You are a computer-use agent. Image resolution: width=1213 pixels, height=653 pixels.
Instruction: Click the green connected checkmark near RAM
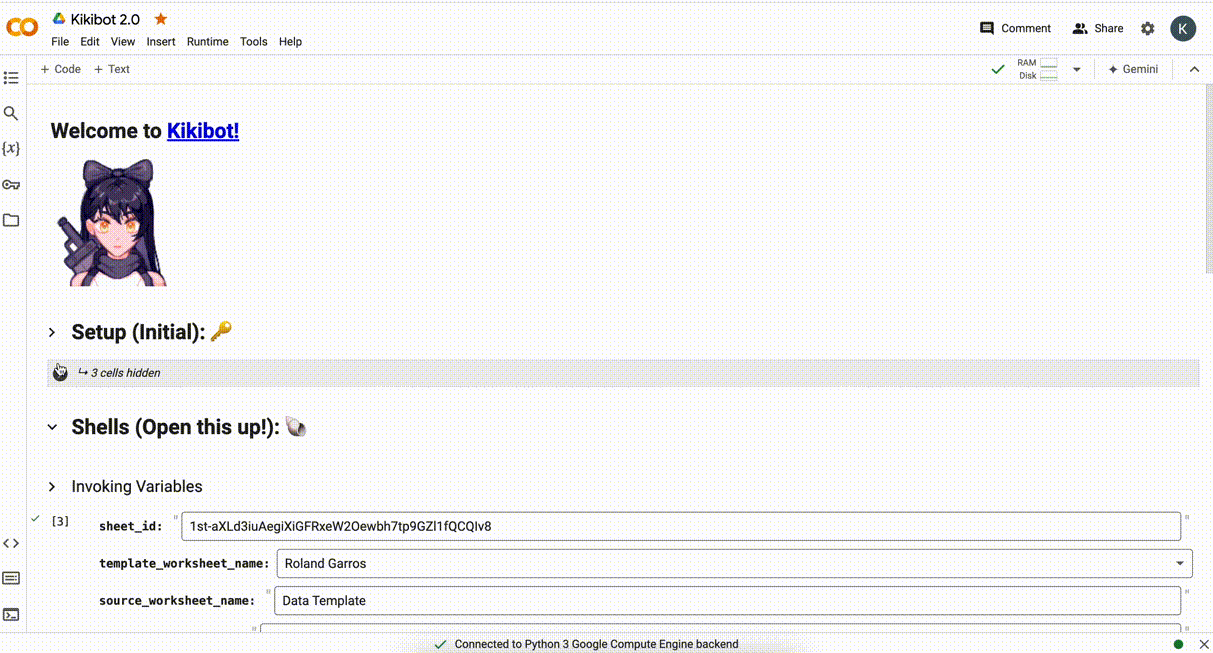pos(997,70)
